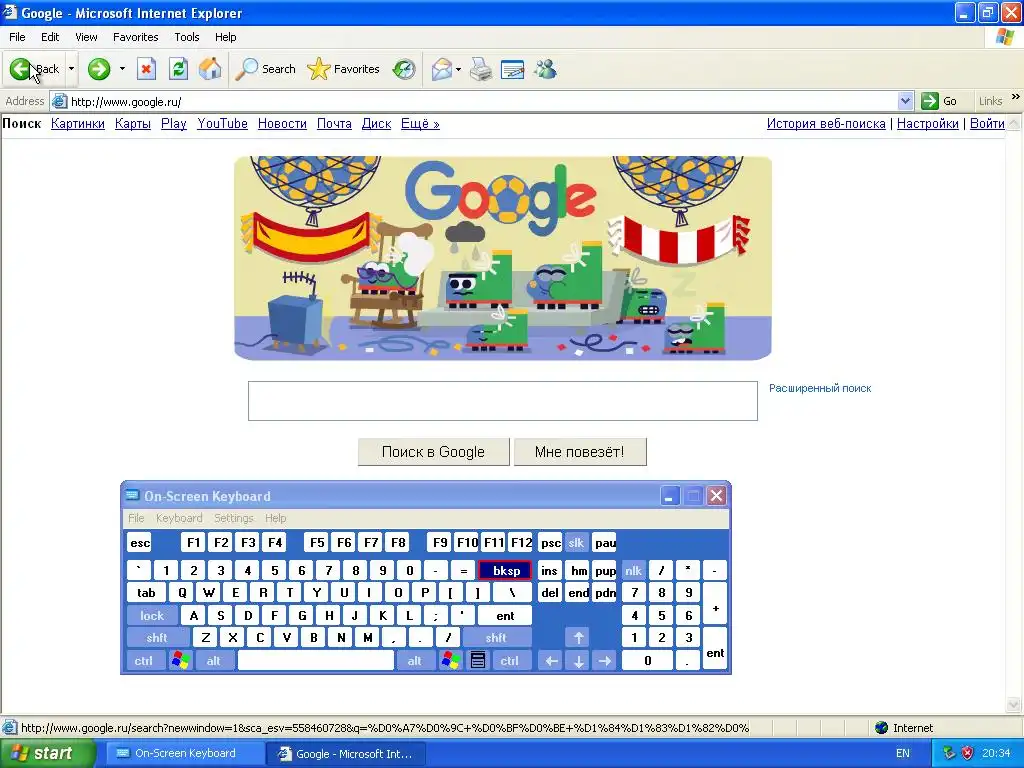The width and height of the screenshot is (1024, 768).
Task: Click the green Forward arrow icon
Action: (x=99, y=69)
